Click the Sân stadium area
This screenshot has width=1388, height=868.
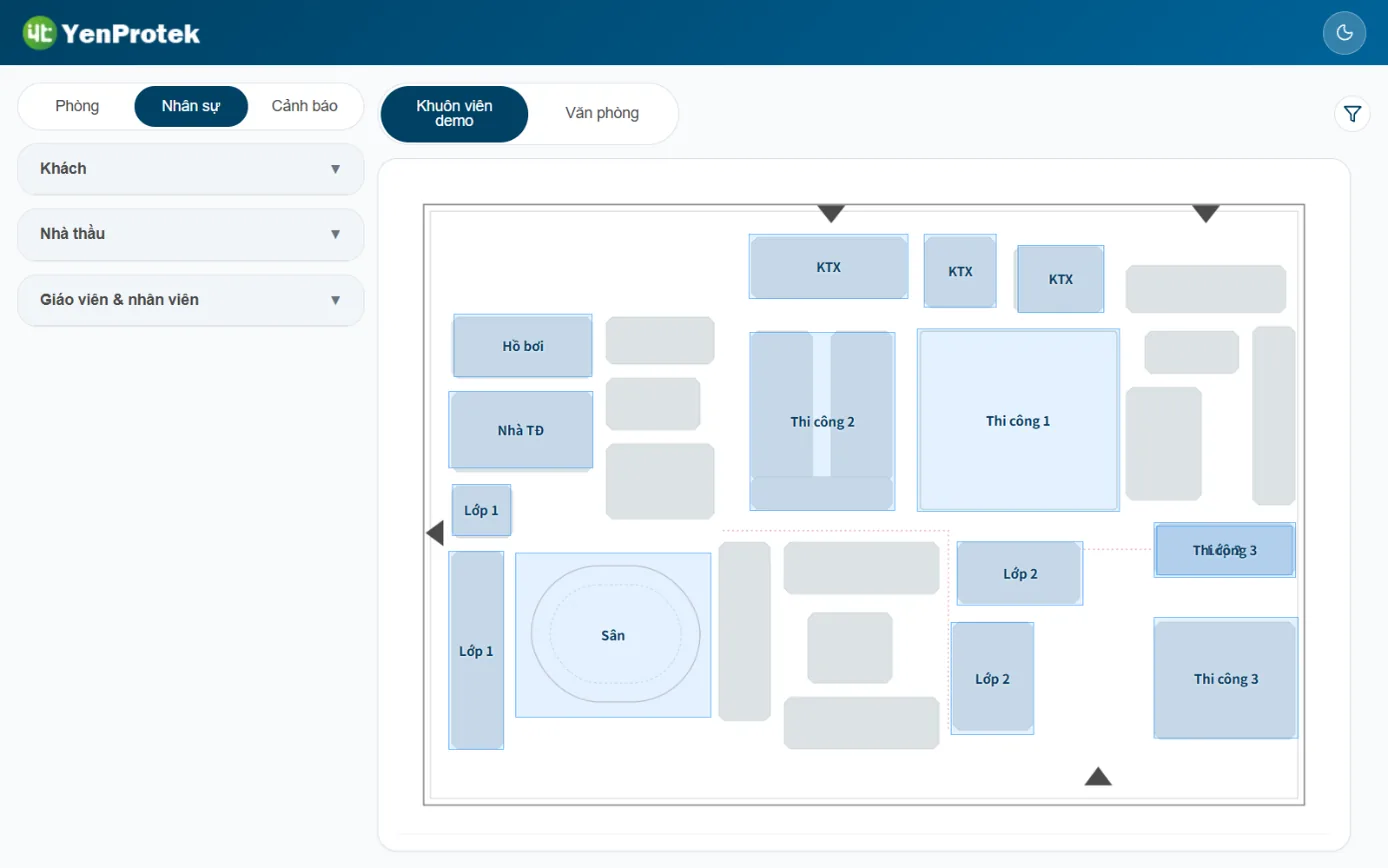coord(613,635)
